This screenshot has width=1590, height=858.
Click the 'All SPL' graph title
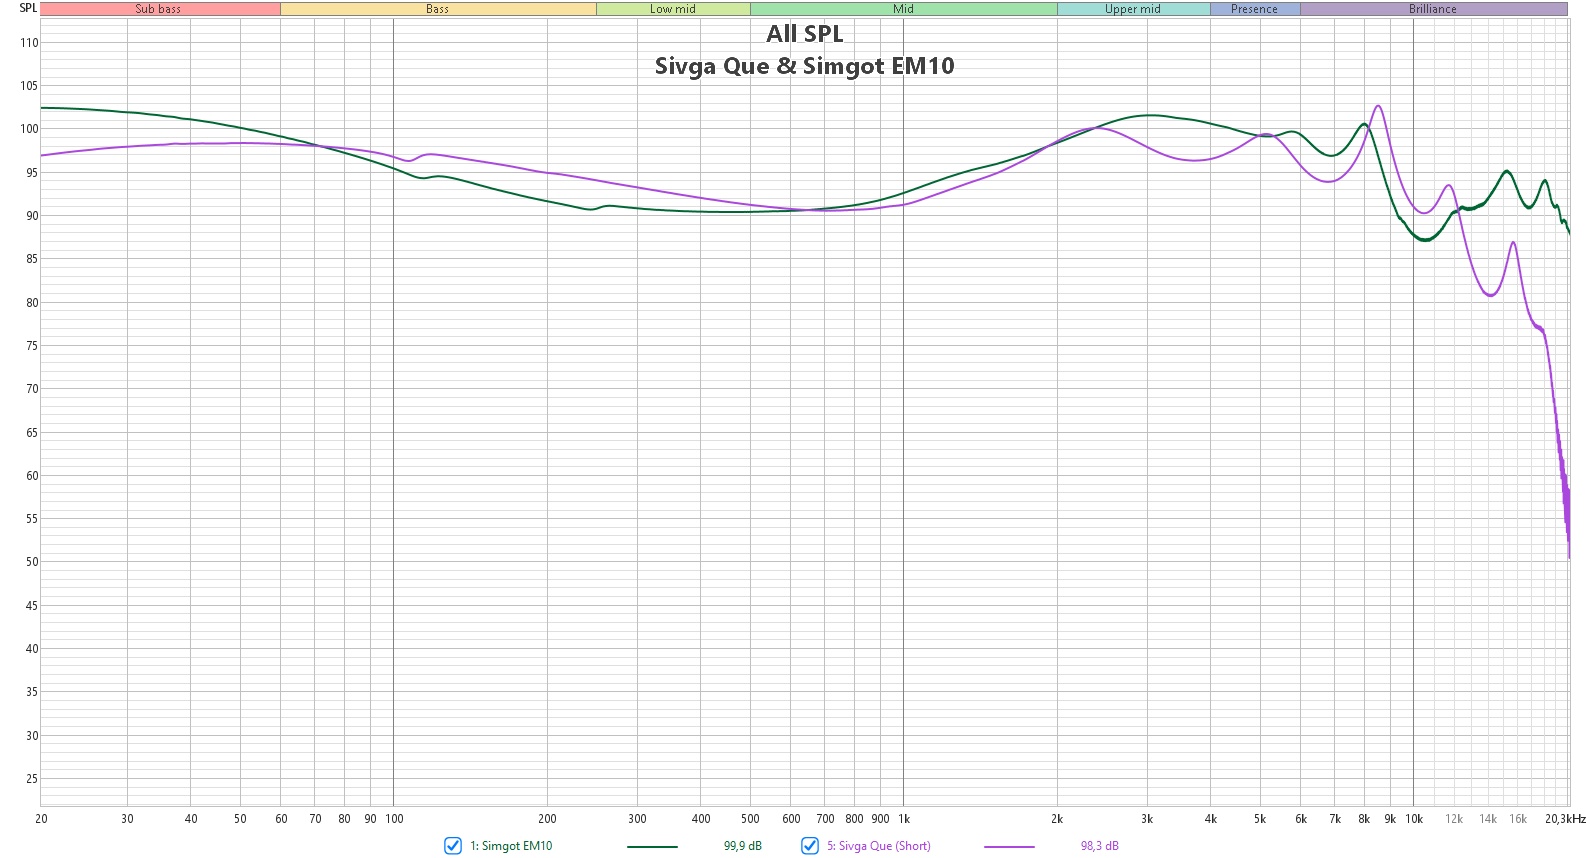[805, 34]
